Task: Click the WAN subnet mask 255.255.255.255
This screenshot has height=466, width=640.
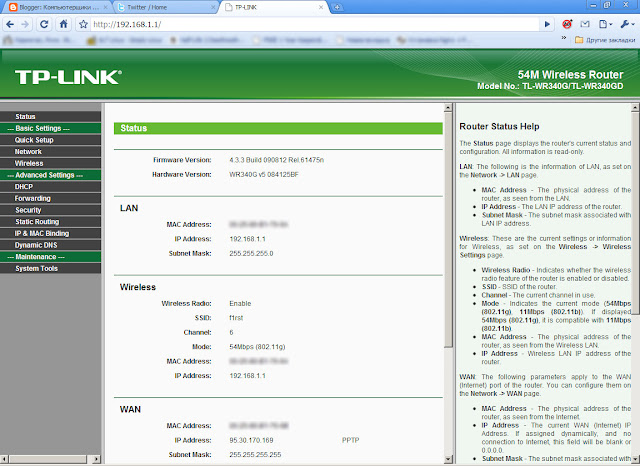Action: click(255, 455)
